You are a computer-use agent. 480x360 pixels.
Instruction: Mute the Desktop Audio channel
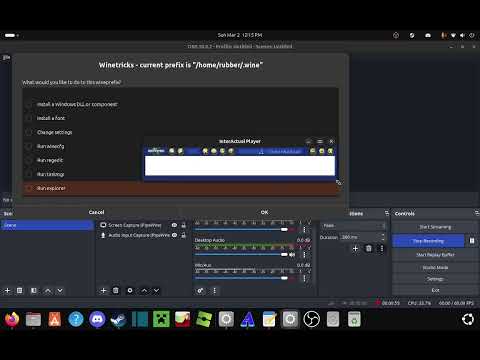292,255
